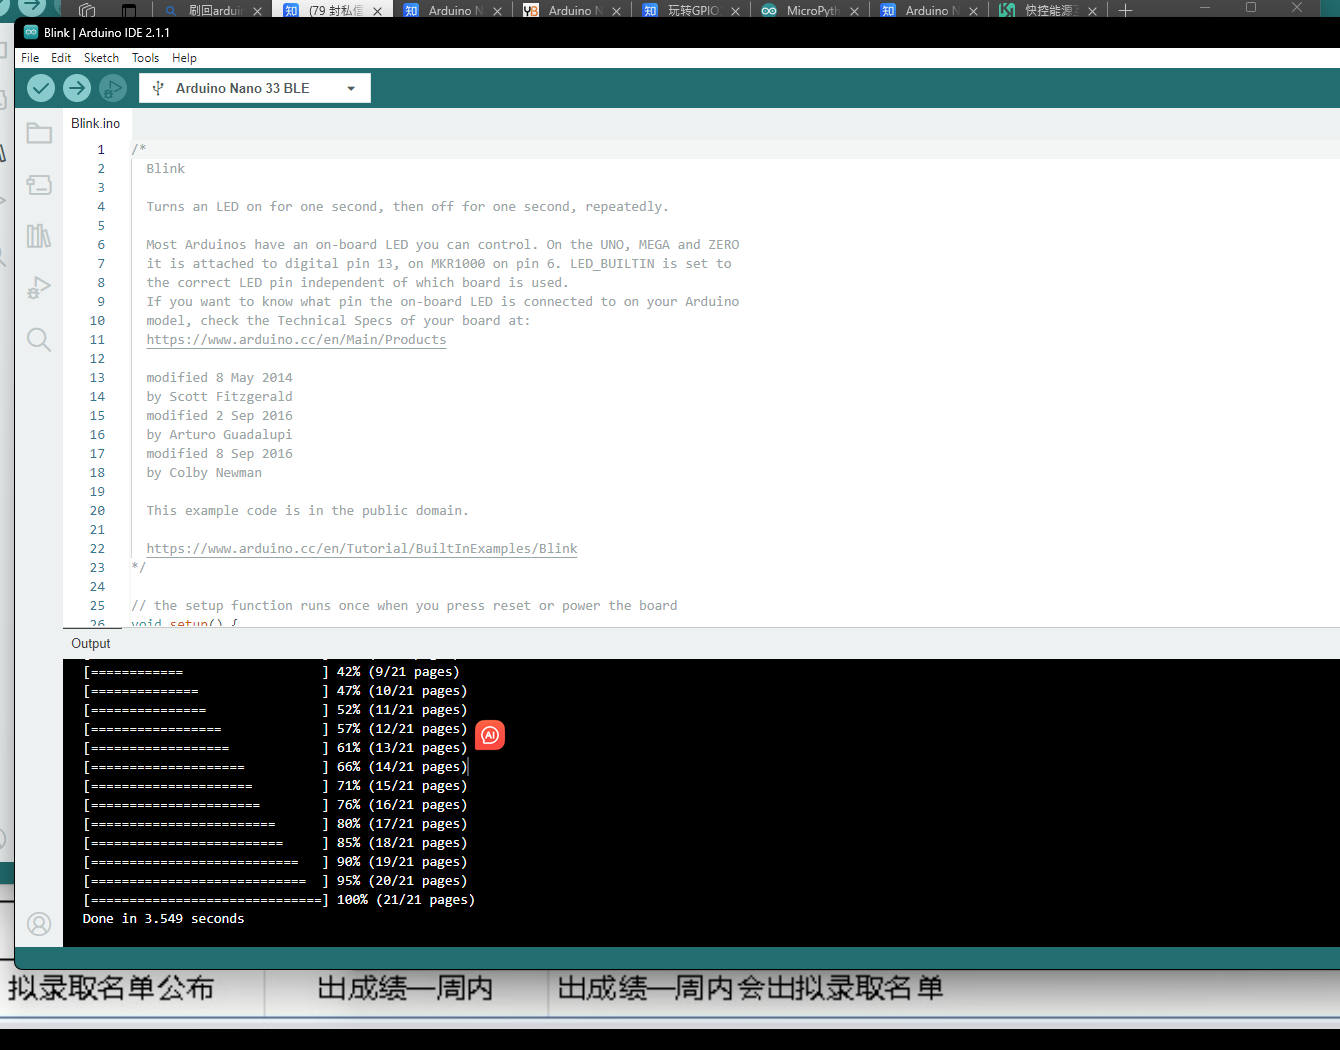The height and width of the screenshot is (1050, 1340).
Task: Click the 100% compile progress bar
Action: coord(205,899)
